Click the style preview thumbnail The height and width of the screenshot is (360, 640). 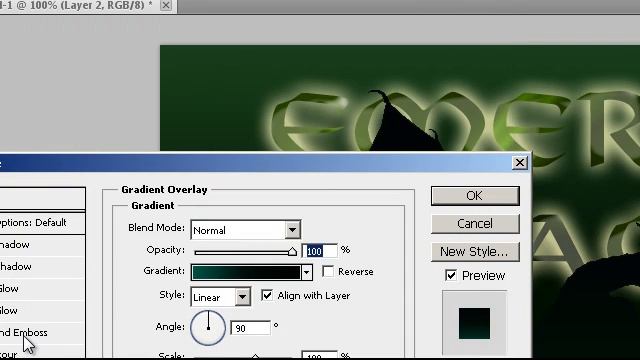[474, 323]
